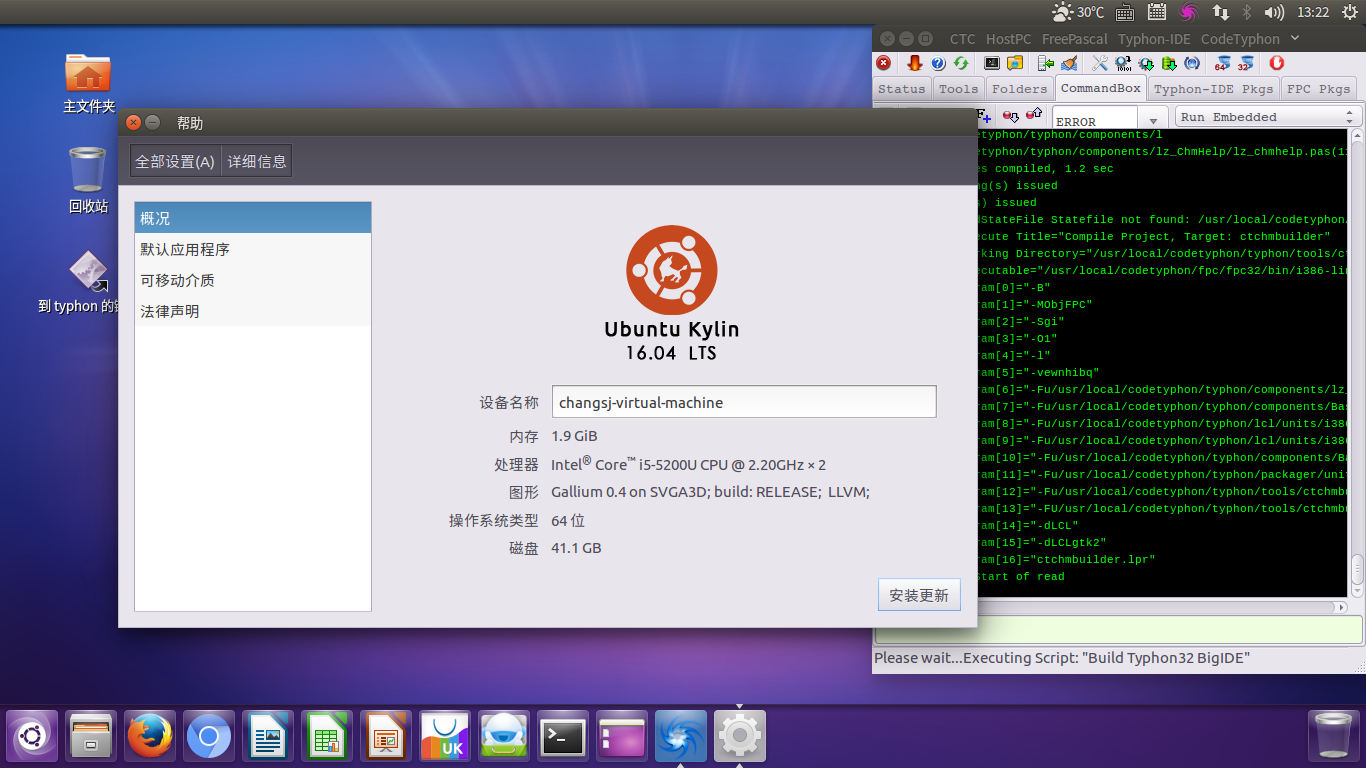Open the terminal from the dock

click(x=563, y=737)
